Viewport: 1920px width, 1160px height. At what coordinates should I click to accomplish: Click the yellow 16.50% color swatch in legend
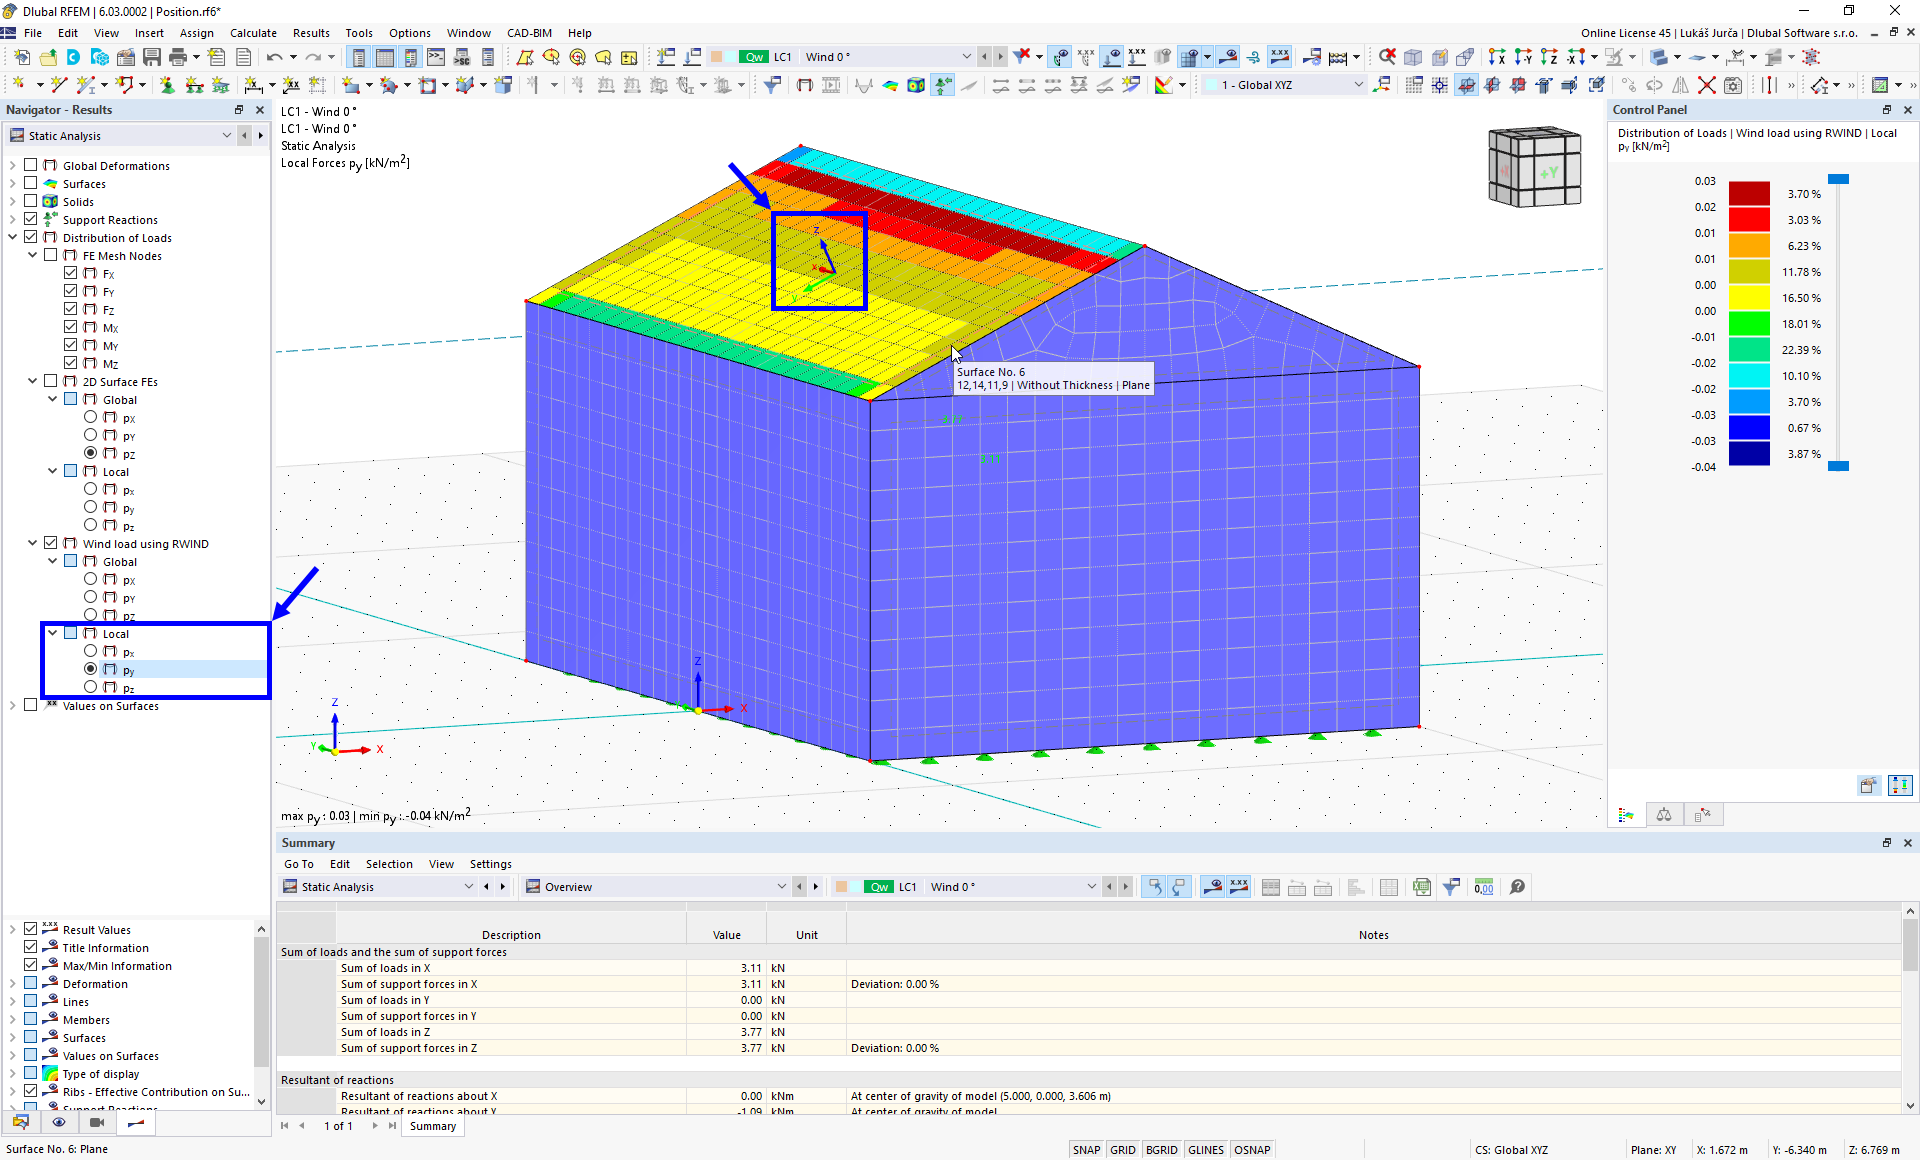click(x=1749, y=298)
